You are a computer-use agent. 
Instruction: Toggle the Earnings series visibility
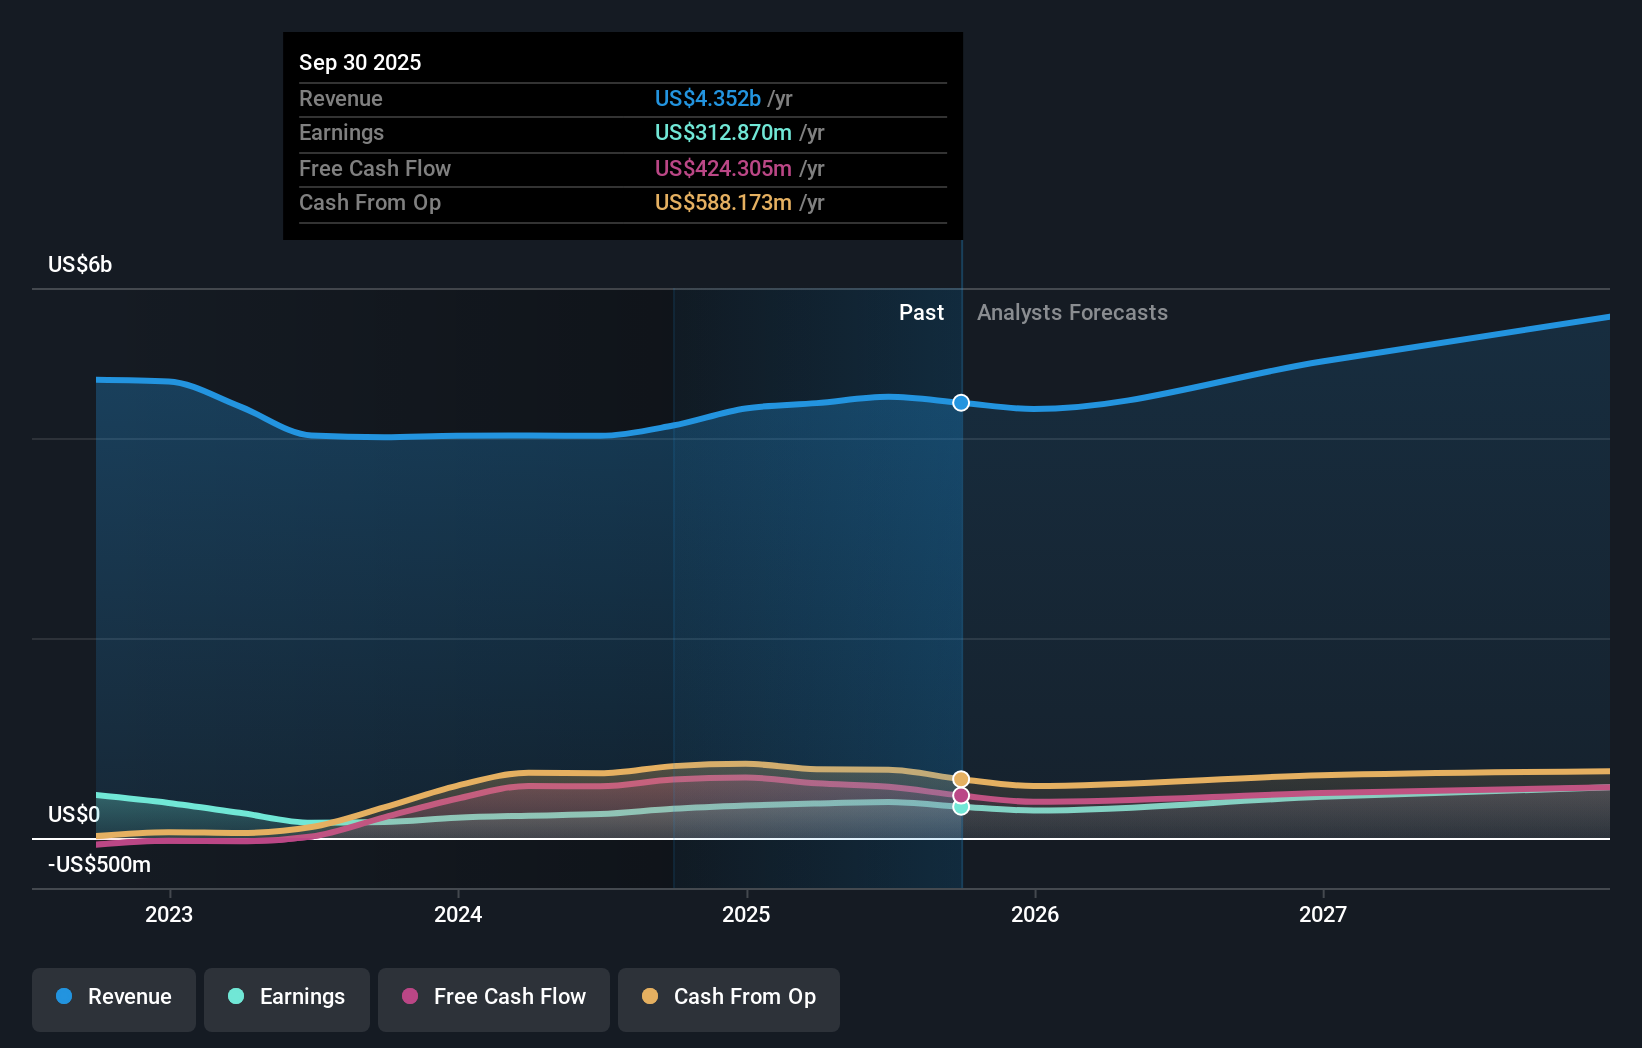(x=286, y=997)
